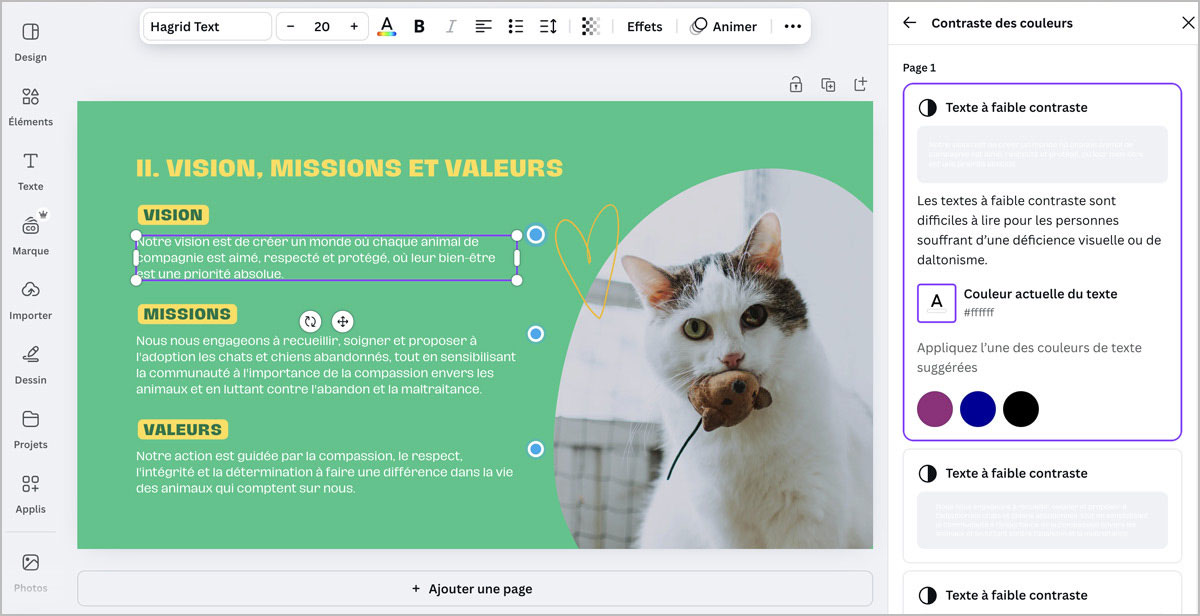This screenshot has width=1200, height=616.
Task: Apply the purple suggested text color
Action: (935, 409)
